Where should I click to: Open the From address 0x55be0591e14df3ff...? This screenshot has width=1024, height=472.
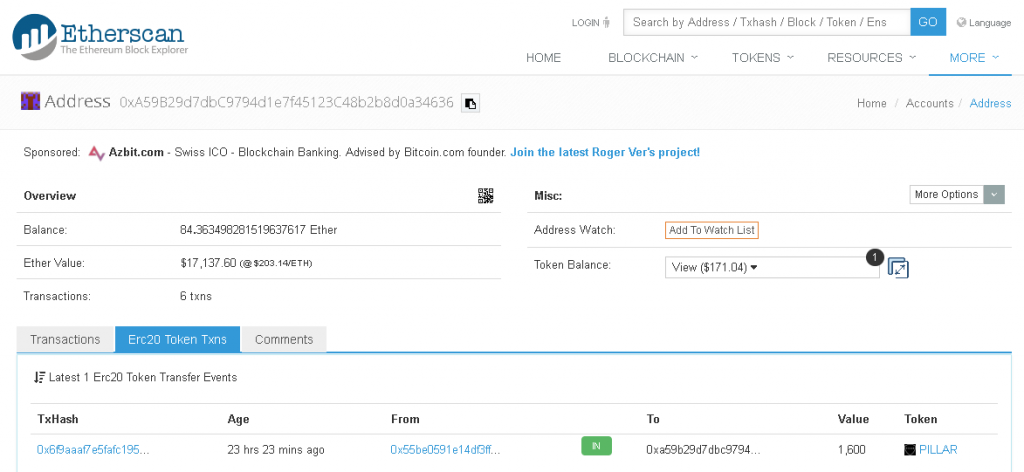445,450
